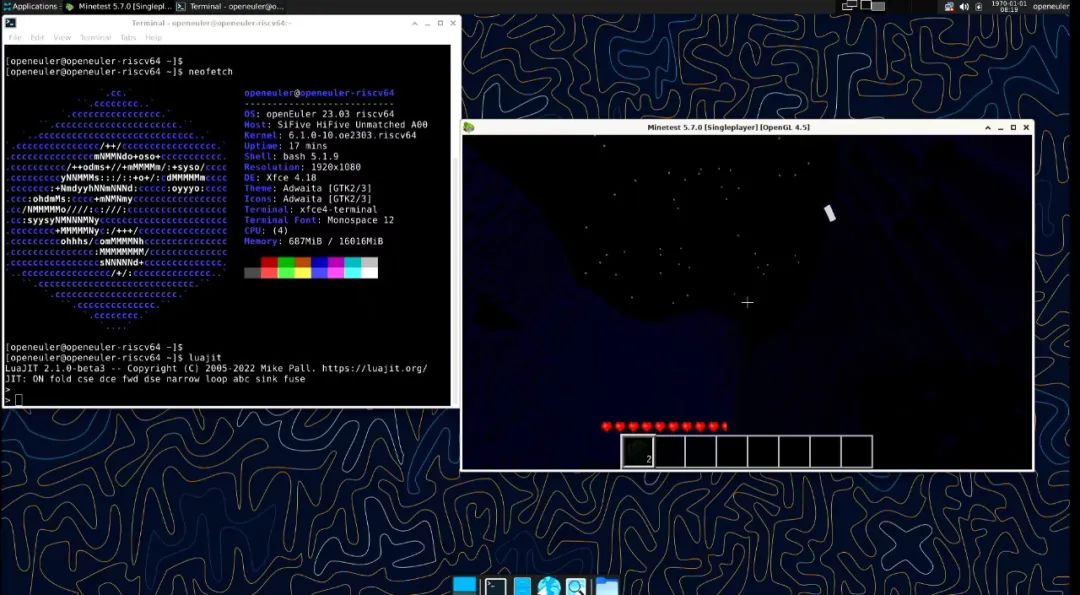Click the Minetest window title bar icon
The height and width of the screenshot is (595, 1080).
tap(469, 127)
